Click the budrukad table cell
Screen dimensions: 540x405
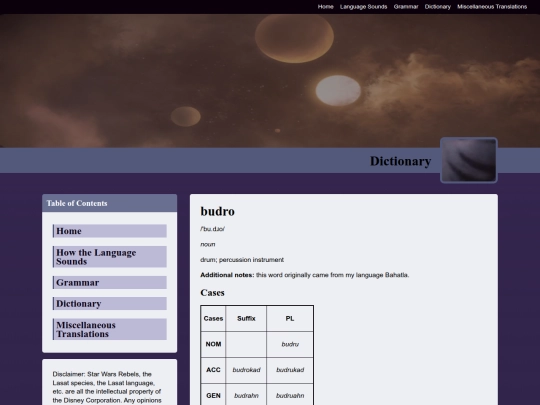pos(290,370)
